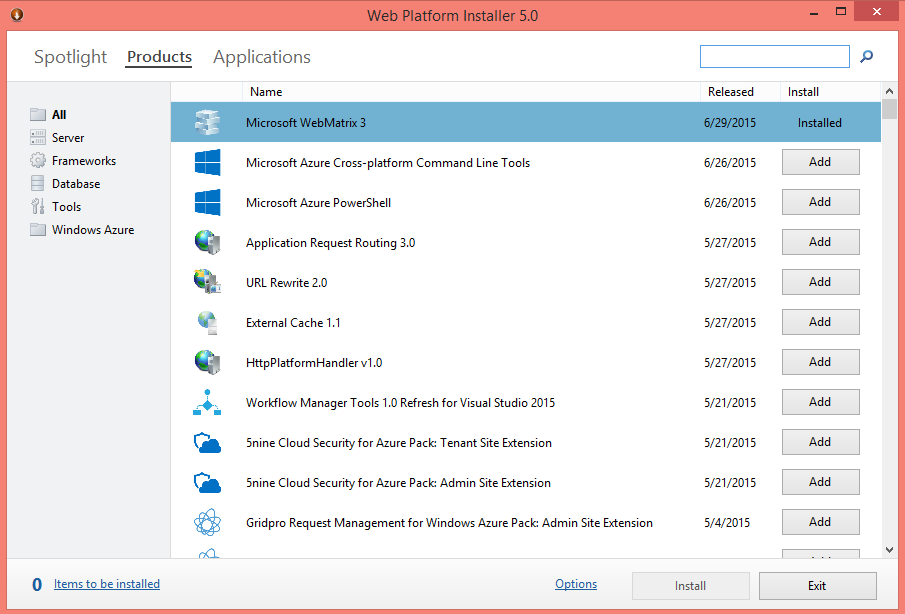905x614 pixels.
Task: Switch to the Spotlight tab
Action: 70,57
